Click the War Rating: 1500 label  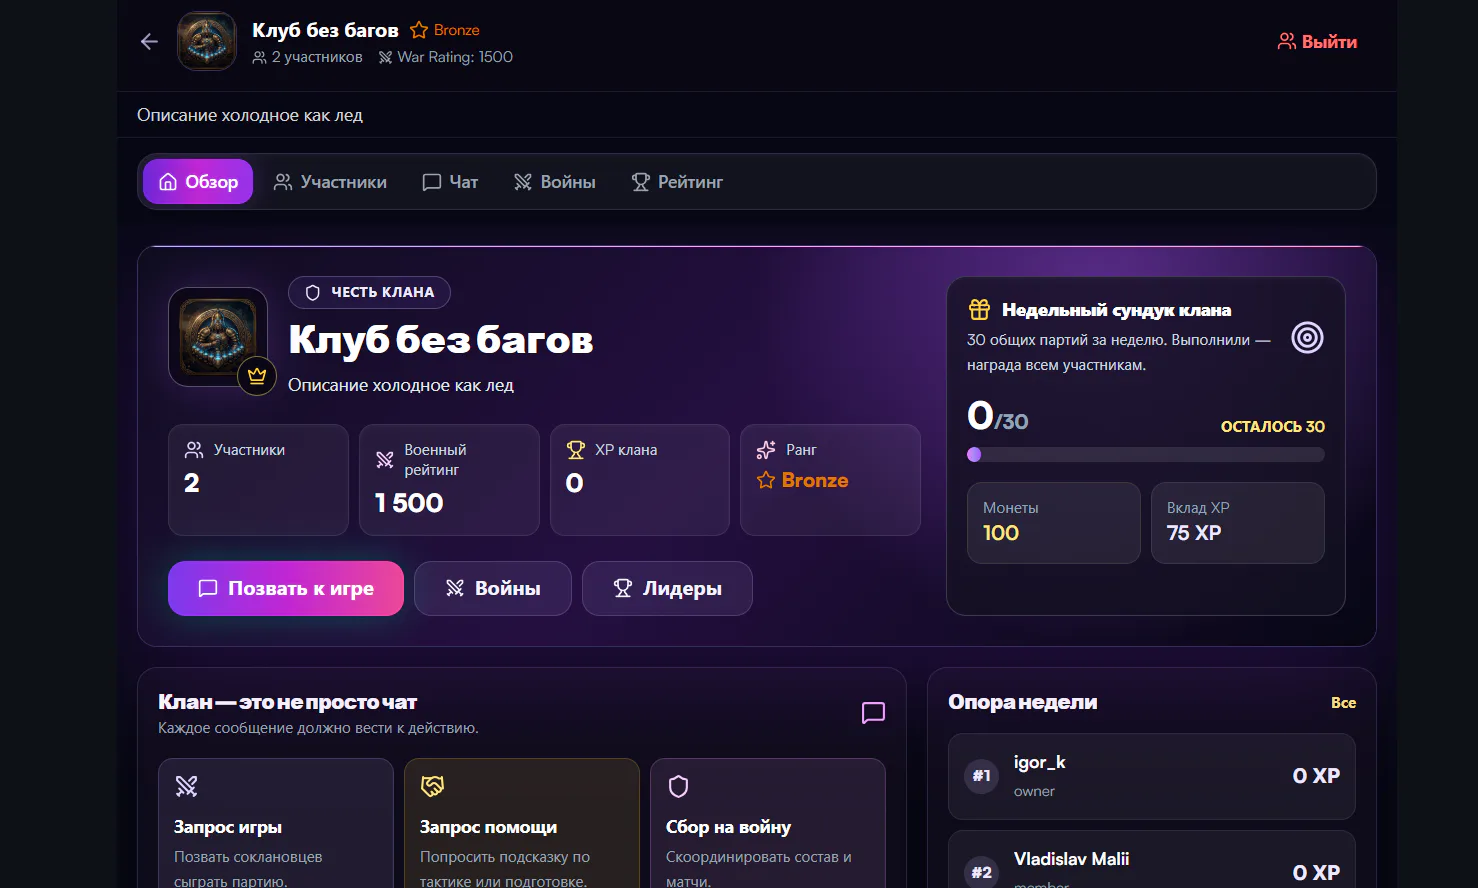pyautogui.click(x=446, y=57)
